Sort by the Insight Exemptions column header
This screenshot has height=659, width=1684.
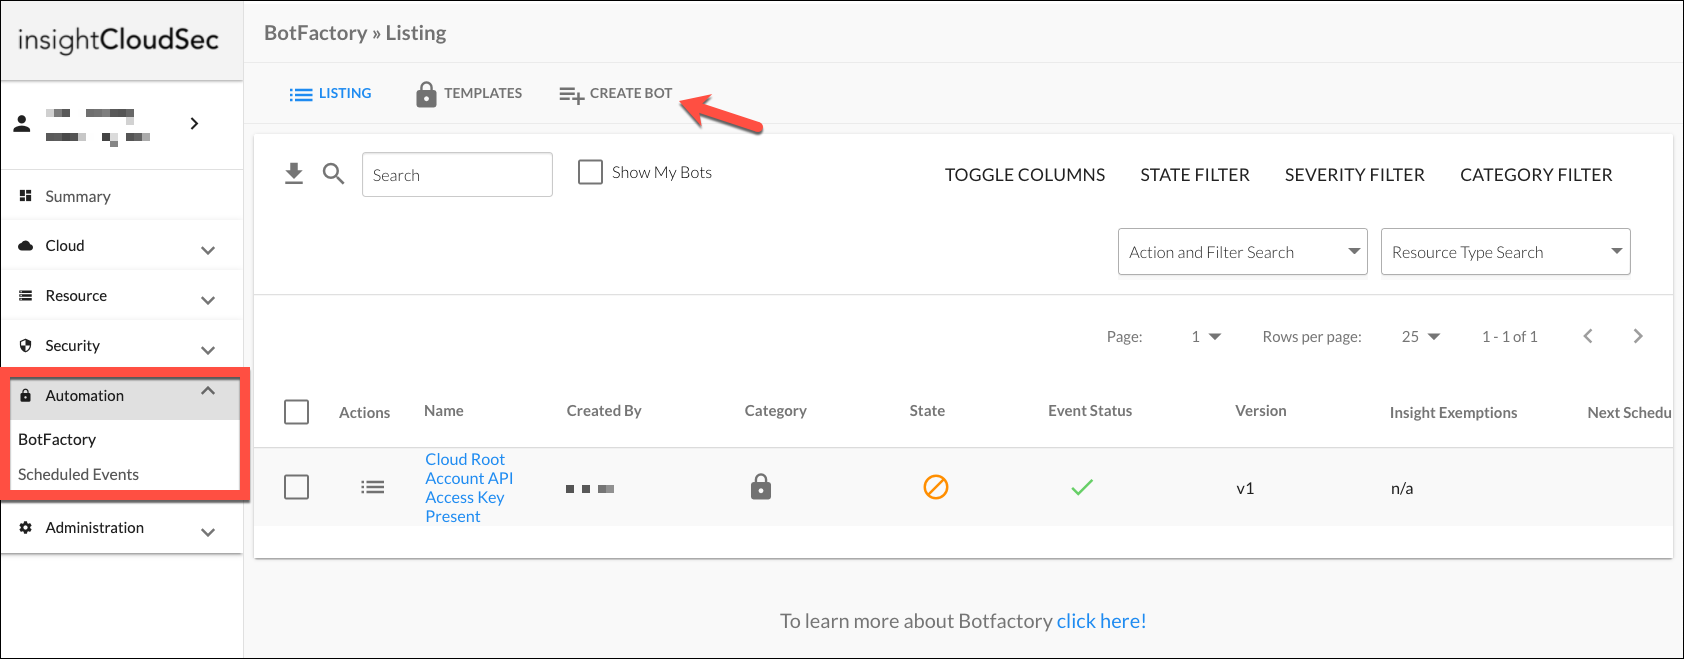click(1453, 412)
